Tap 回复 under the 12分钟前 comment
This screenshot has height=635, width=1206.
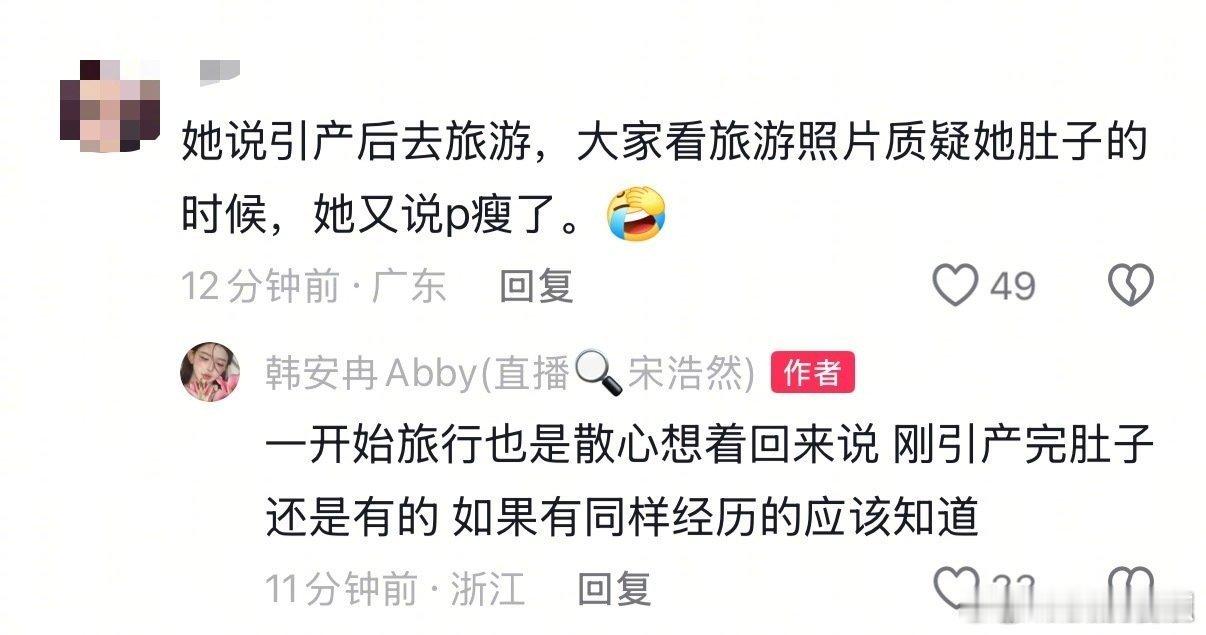click(537, 287)
